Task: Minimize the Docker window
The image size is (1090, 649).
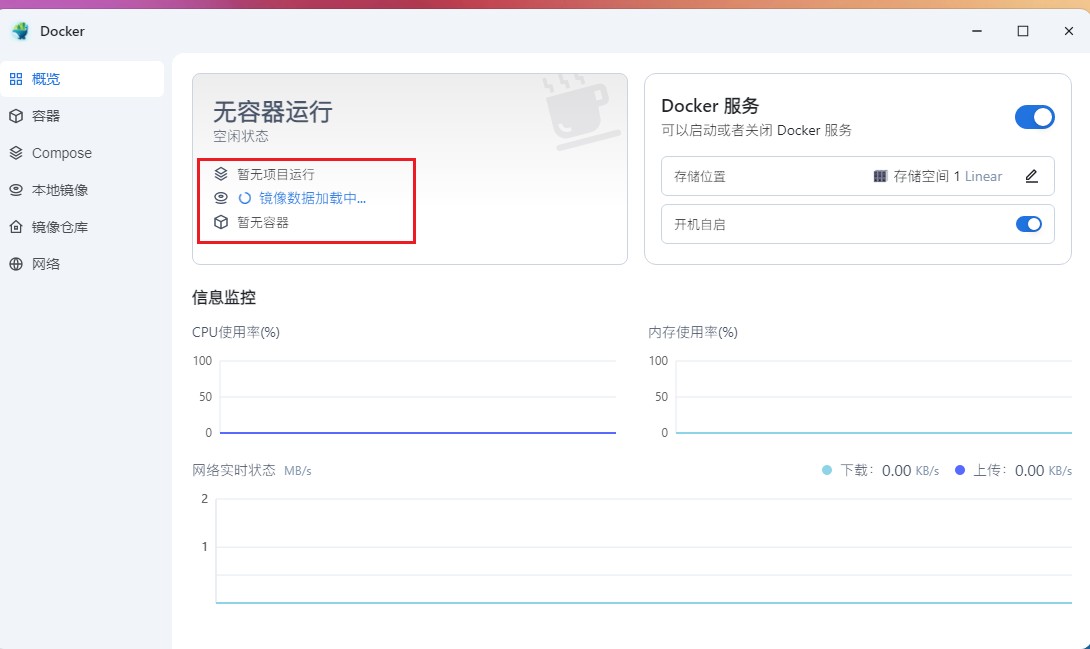Action: 977,31
